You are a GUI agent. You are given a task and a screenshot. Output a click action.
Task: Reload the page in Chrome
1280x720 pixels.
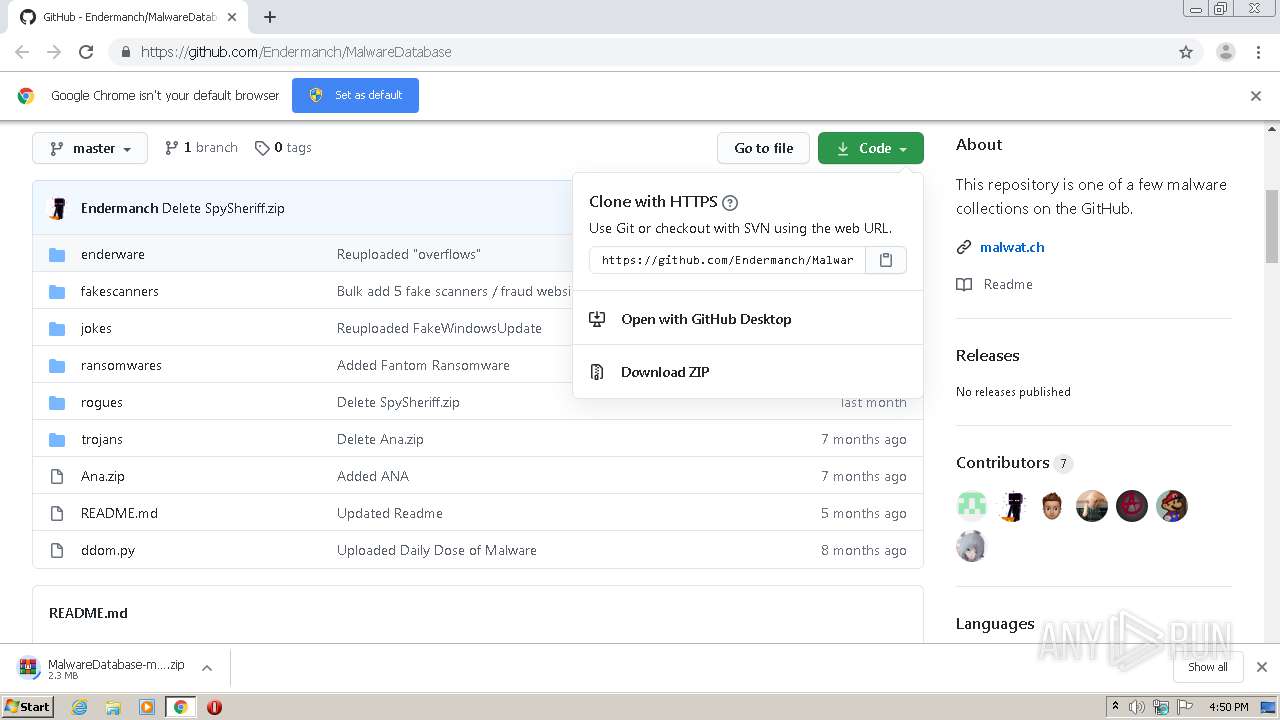(86, 52)
